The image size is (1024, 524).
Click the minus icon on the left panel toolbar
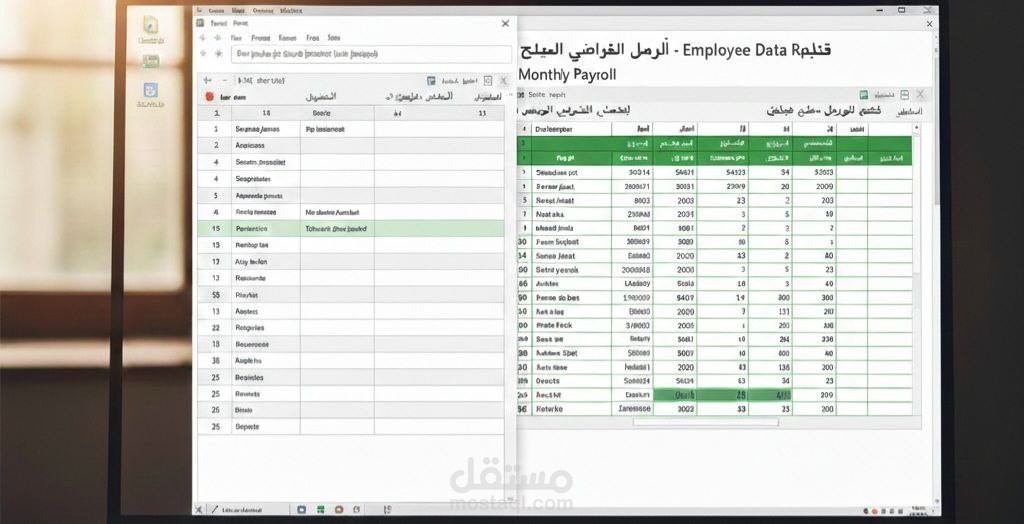[x=225, y=80]
